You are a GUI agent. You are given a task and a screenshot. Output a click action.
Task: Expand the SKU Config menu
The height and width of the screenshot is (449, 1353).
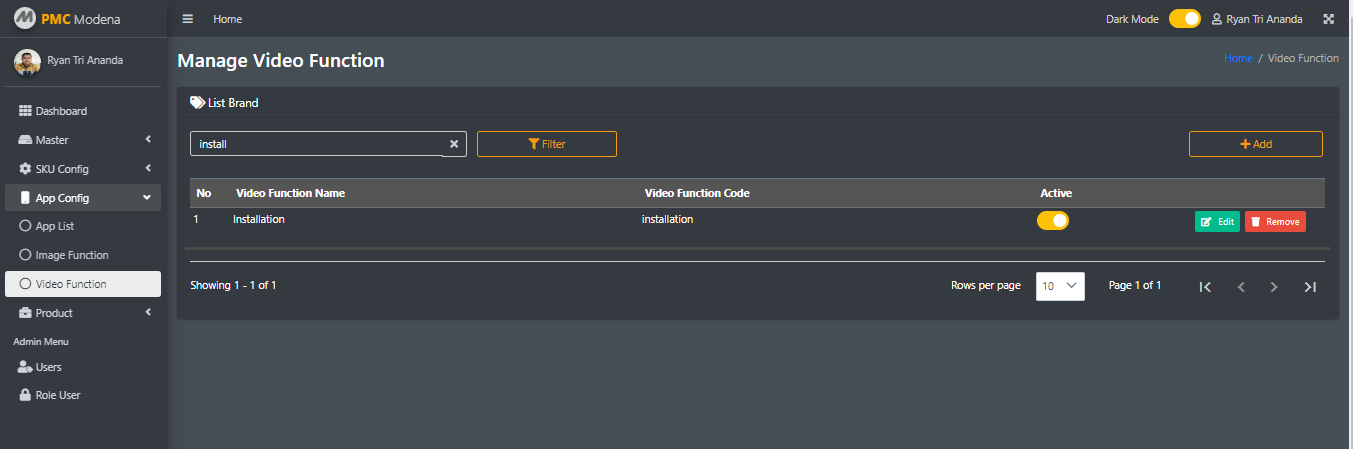[x=82, y=169]
